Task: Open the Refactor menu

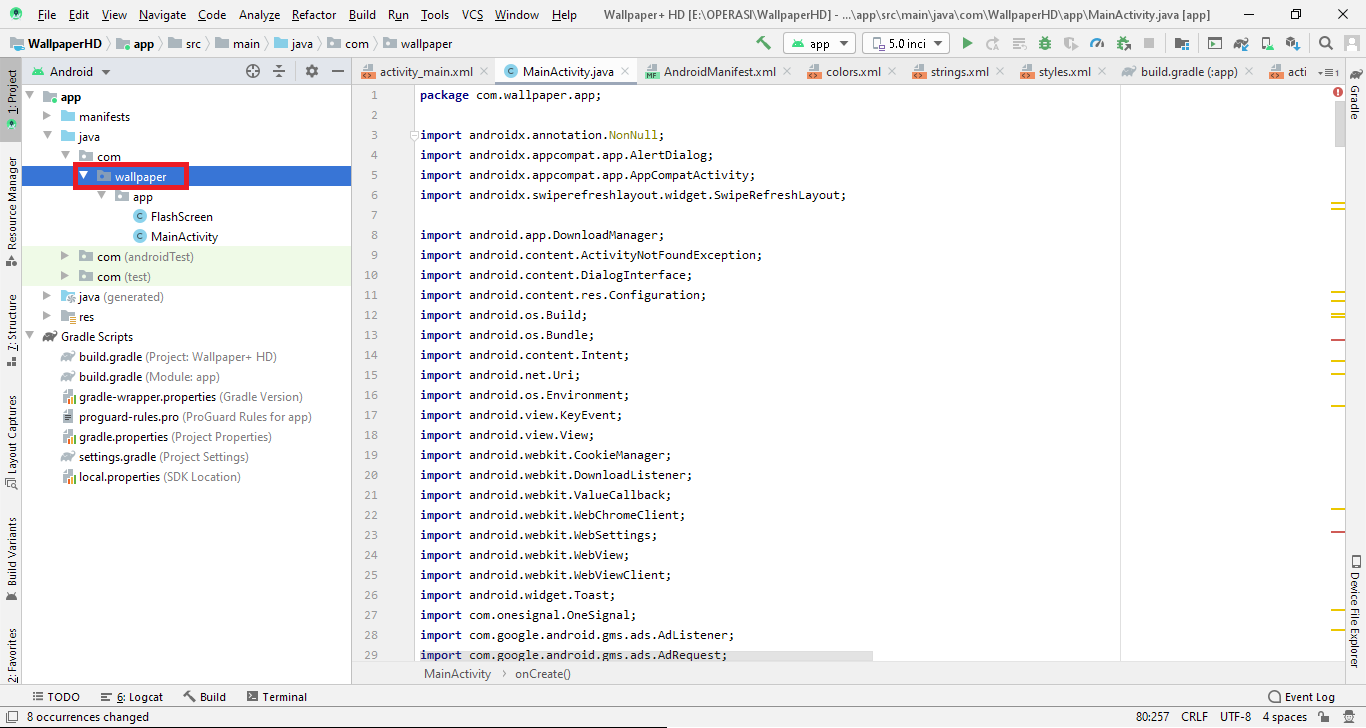Action: (x=314, y=15)
